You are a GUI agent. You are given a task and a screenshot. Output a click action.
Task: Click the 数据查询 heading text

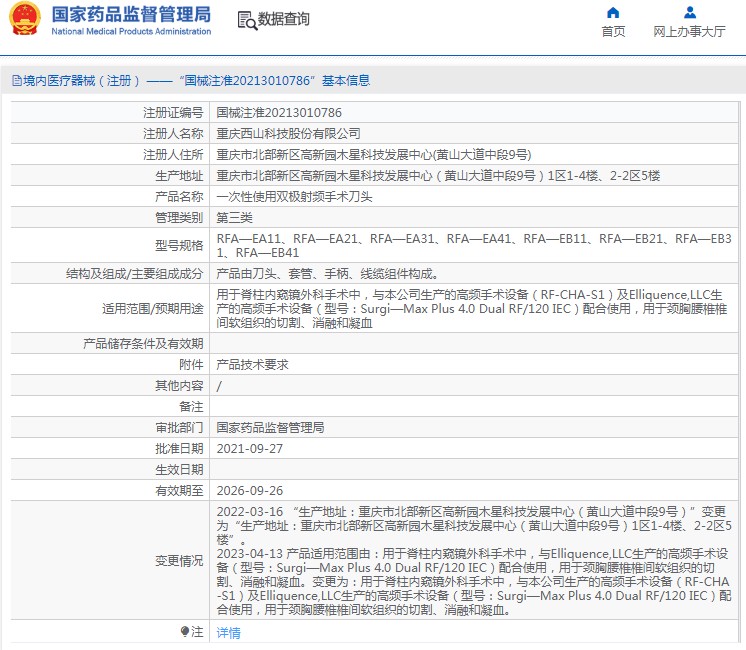pyautogui.click(x=284, y=19)
